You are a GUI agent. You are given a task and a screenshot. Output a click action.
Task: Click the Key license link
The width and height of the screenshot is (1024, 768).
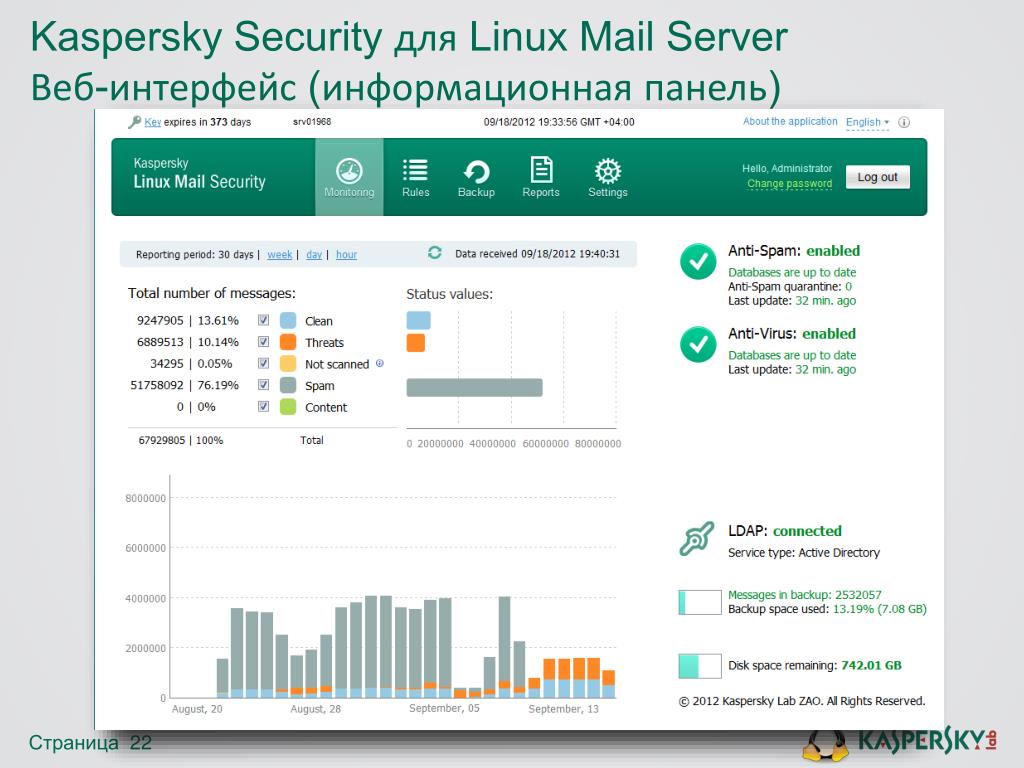(152, 122)
